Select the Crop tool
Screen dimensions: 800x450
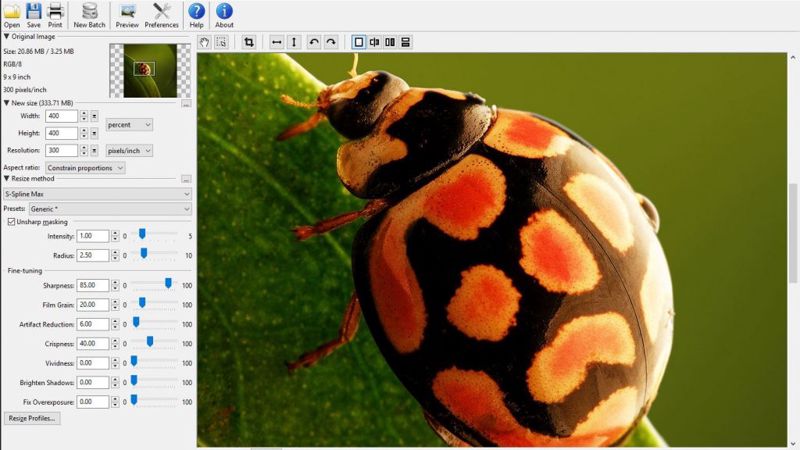coord(249,42)
